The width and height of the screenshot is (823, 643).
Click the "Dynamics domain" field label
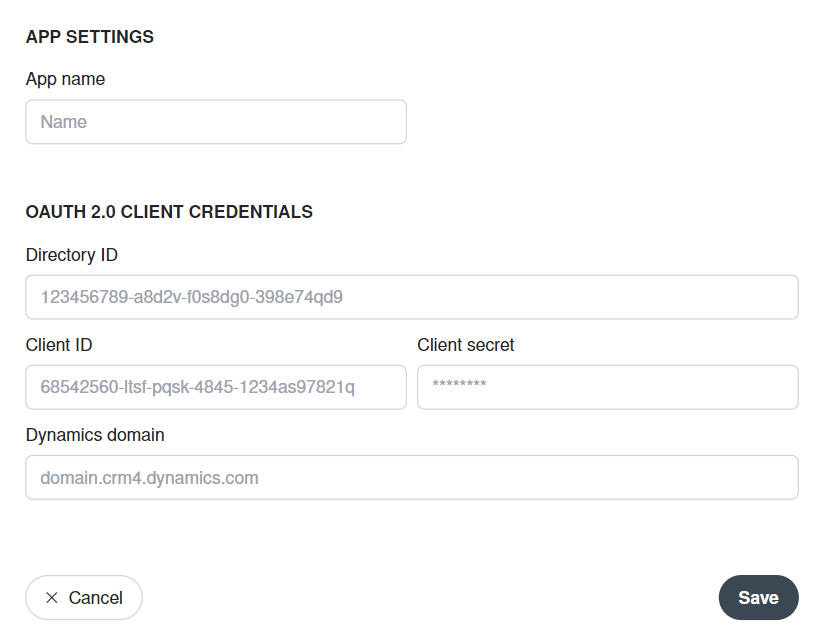(x=95, y=435)
